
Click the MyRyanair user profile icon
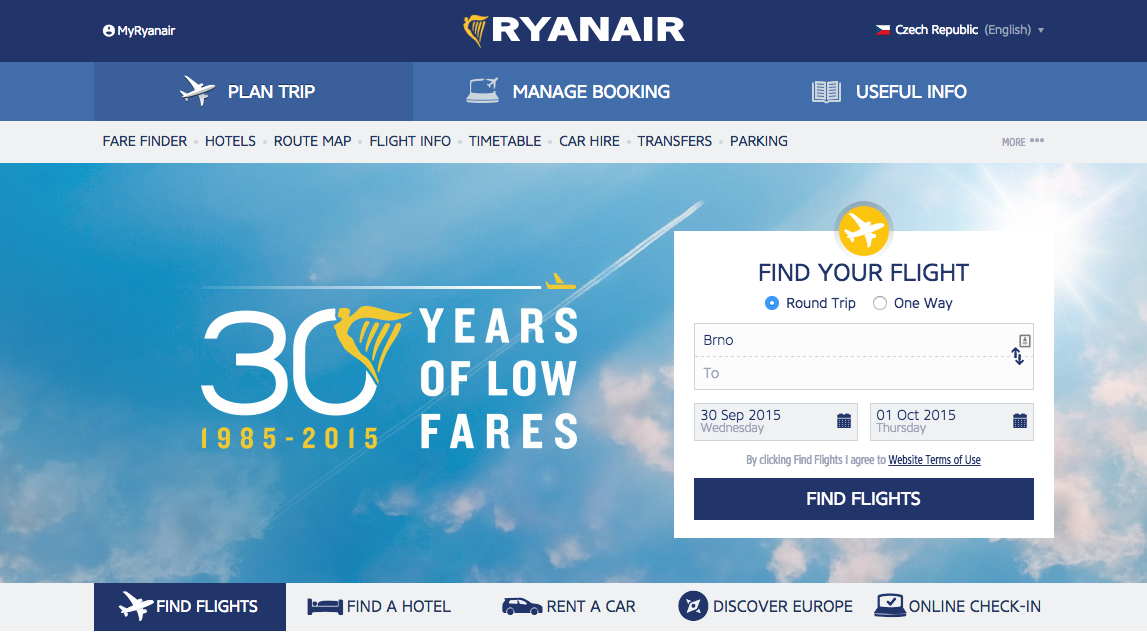(x=108, y=31)
